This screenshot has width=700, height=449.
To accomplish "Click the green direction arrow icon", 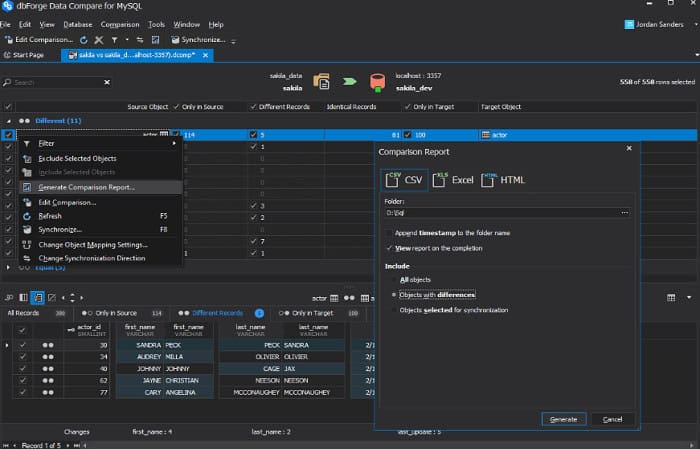I will point(350,82).
